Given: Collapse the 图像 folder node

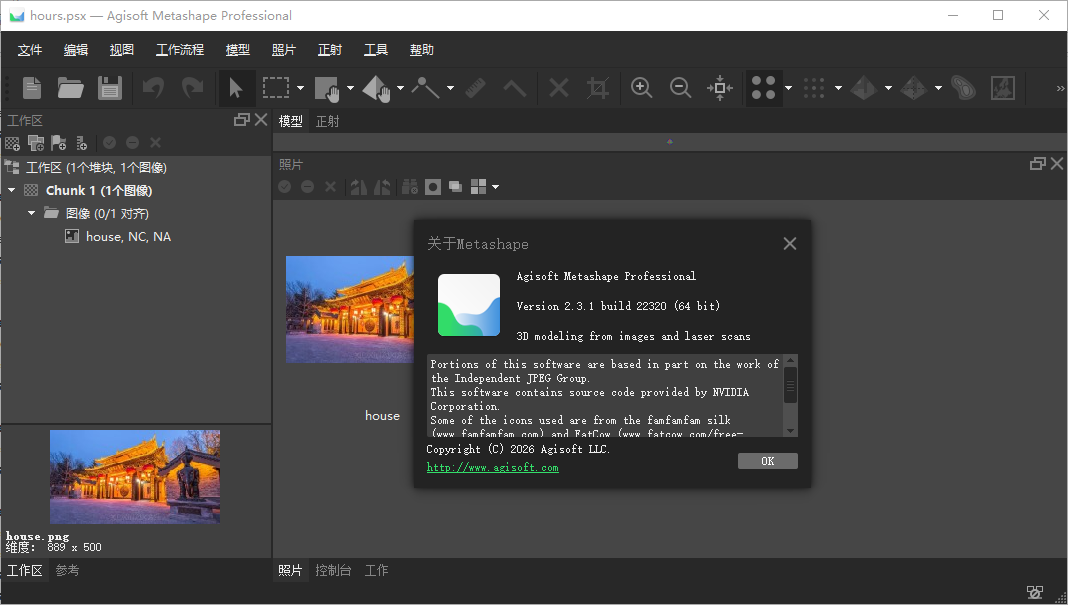Looking at the screenshot, I should click(32, 213).
